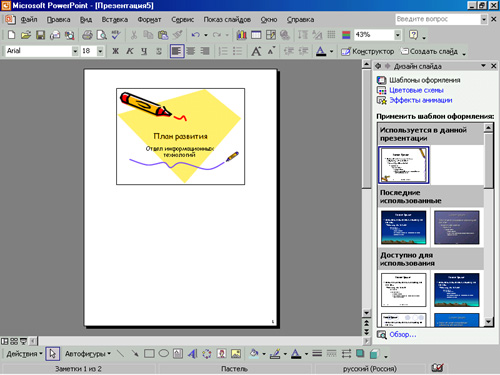Viewport: 500px width, 375px height.
Task: Insert WordArt with the tilted A icon
Action: (x=192, y=354)
